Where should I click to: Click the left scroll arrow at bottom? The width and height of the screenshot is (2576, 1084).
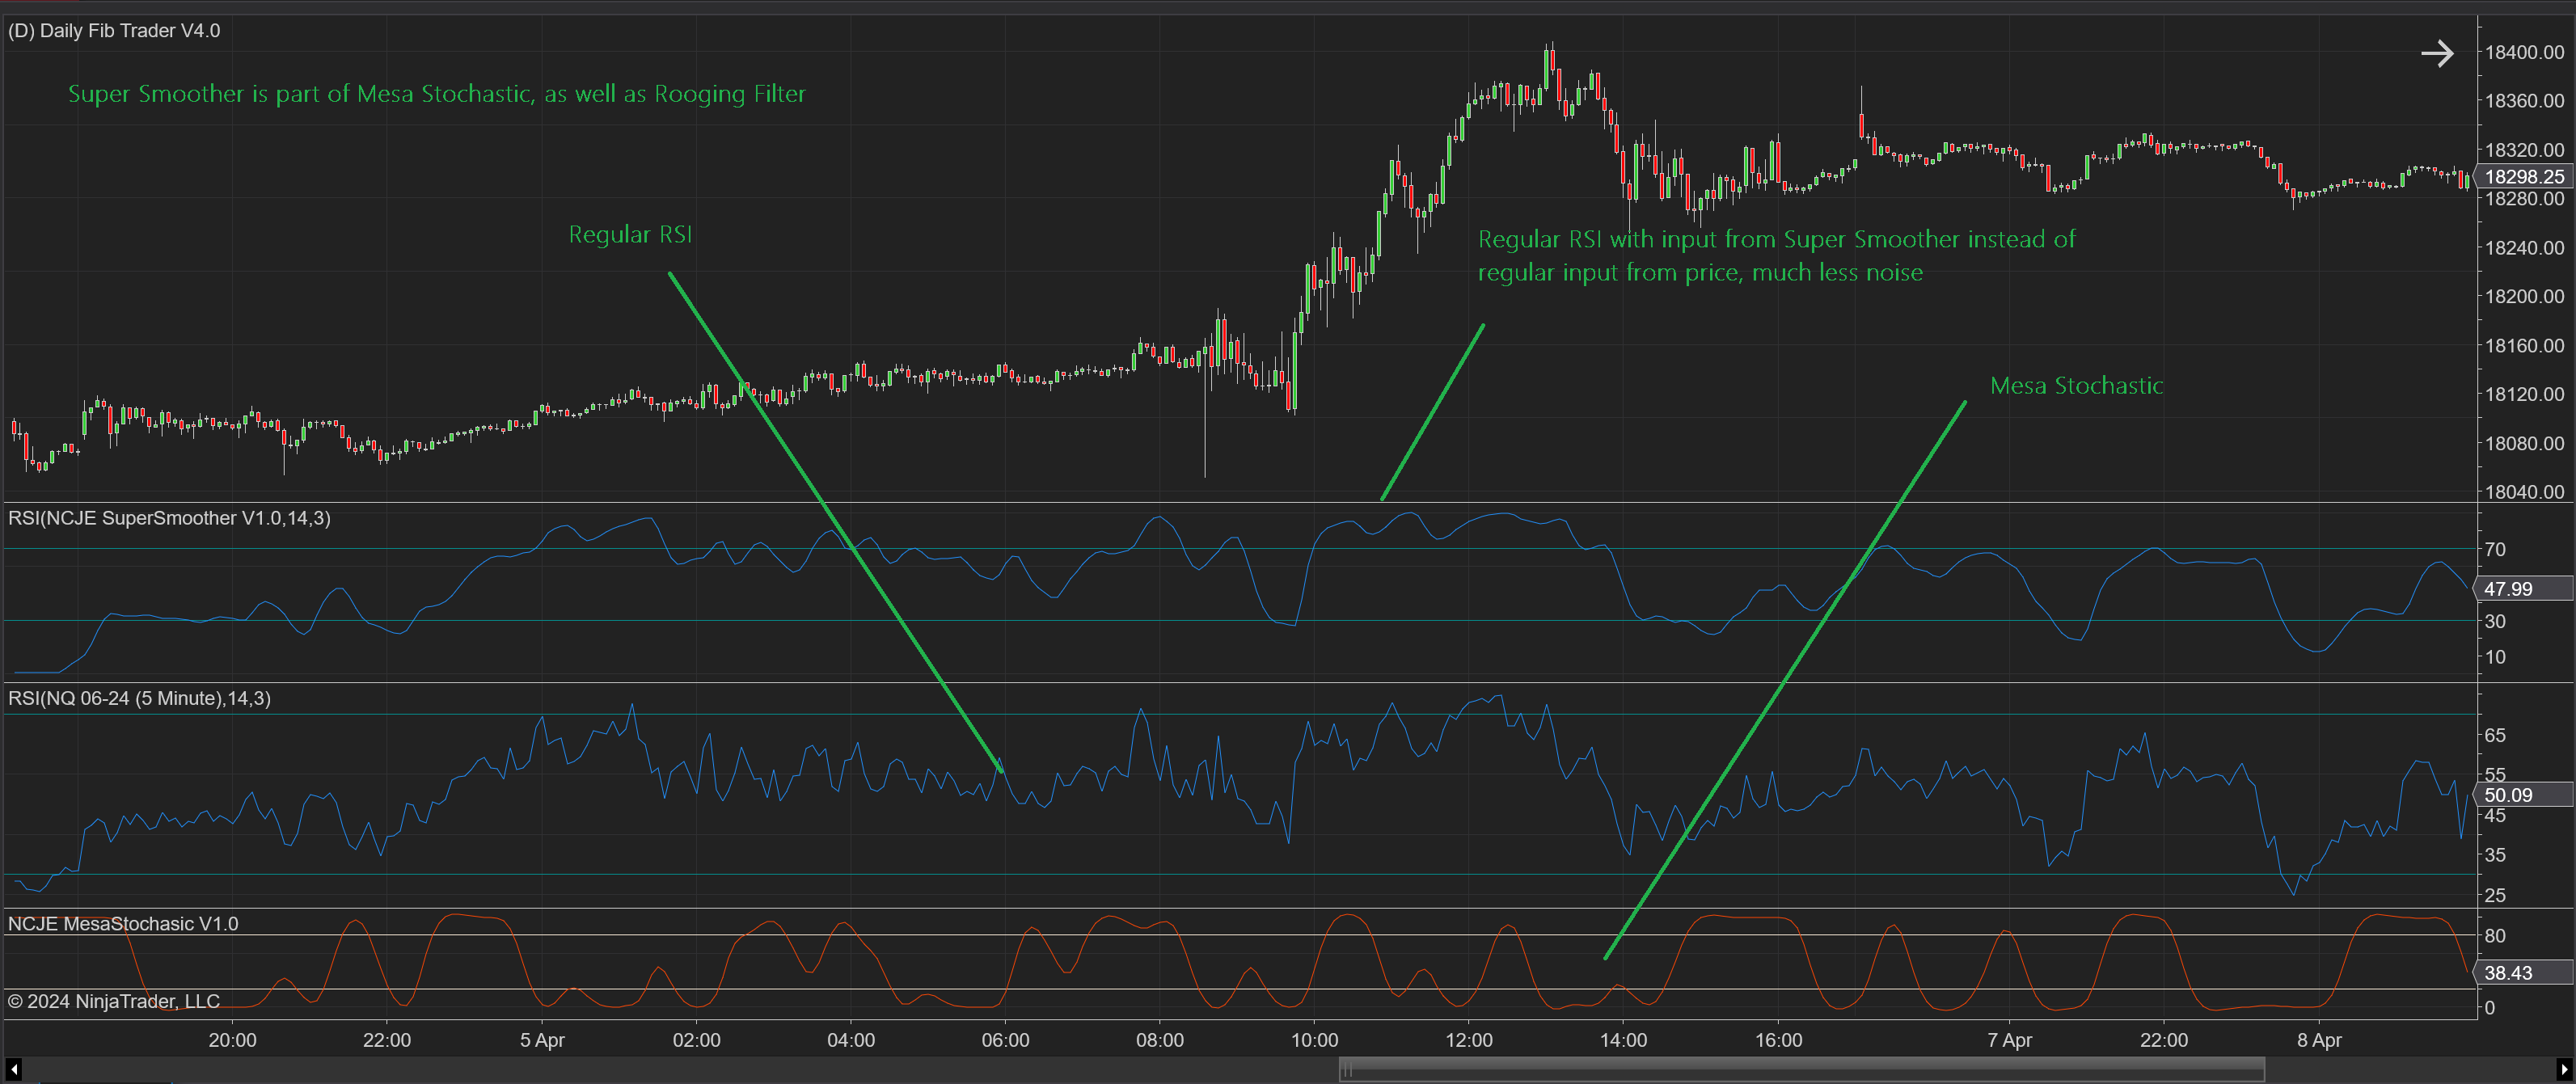[13, 1070]
